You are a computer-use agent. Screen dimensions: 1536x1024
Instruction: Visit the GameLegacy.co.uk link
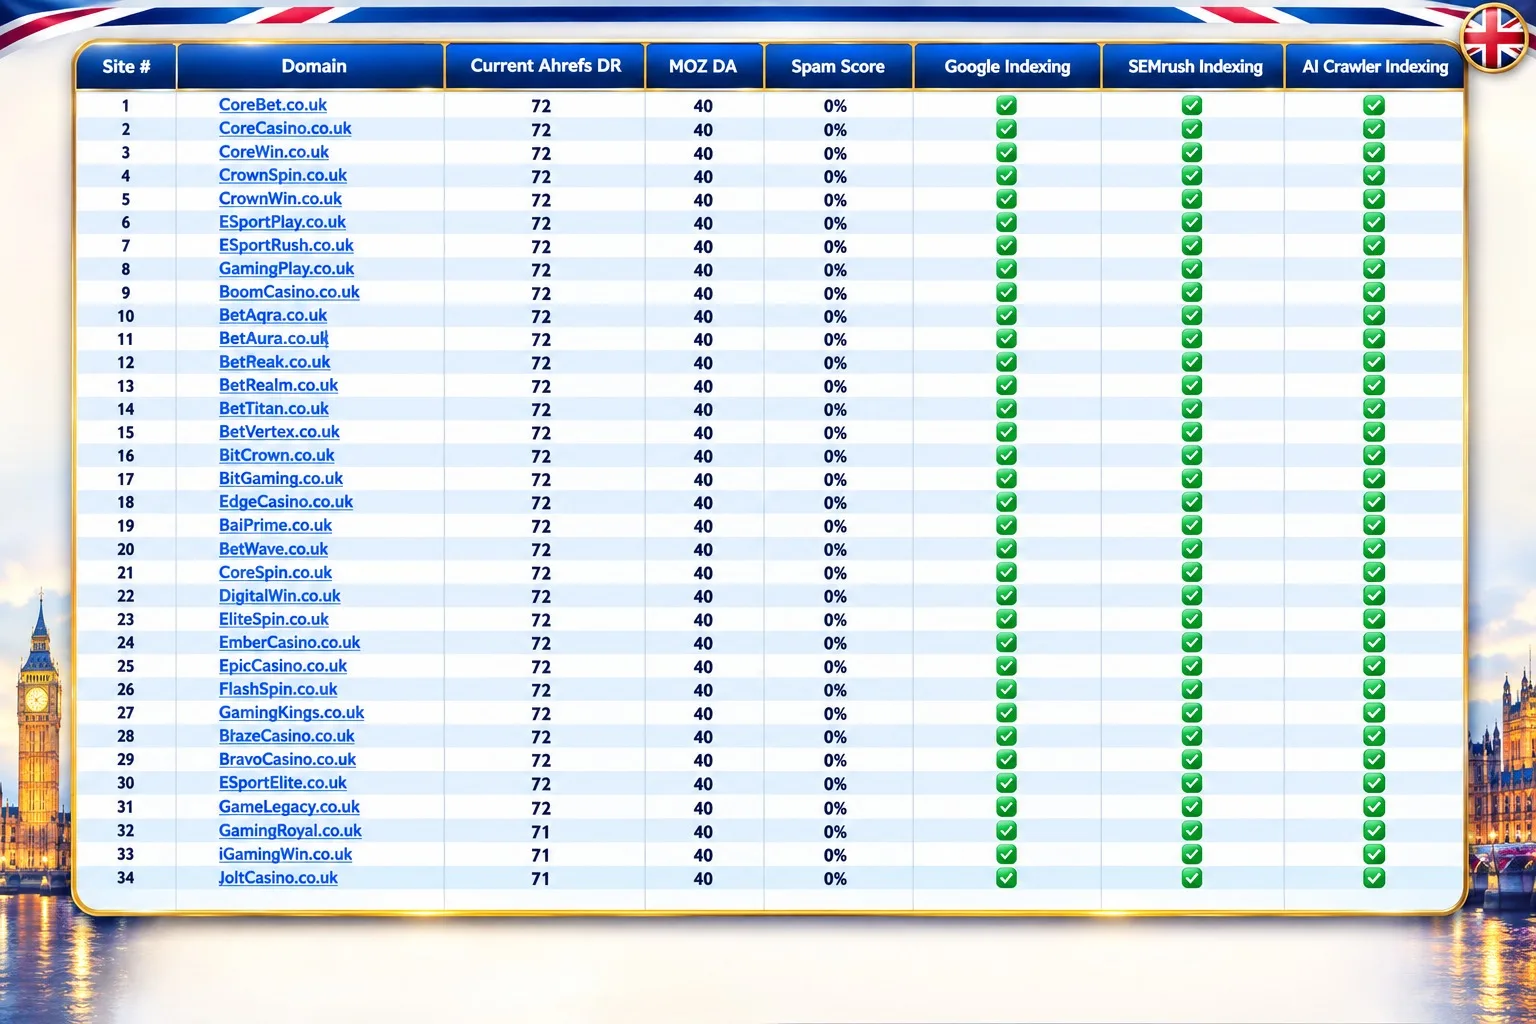click(289, 807)
